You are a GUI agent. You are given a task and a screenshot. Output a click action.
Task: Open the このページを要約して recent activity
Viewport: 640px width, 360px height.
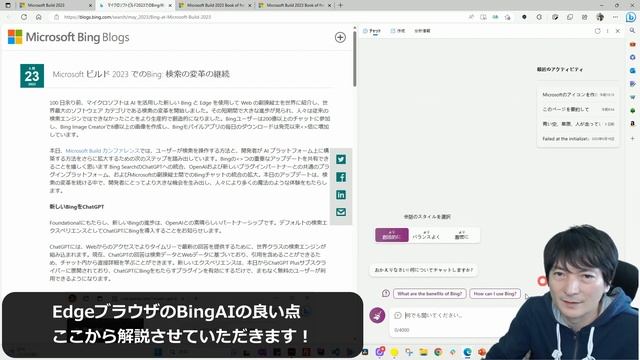[578, 109]
